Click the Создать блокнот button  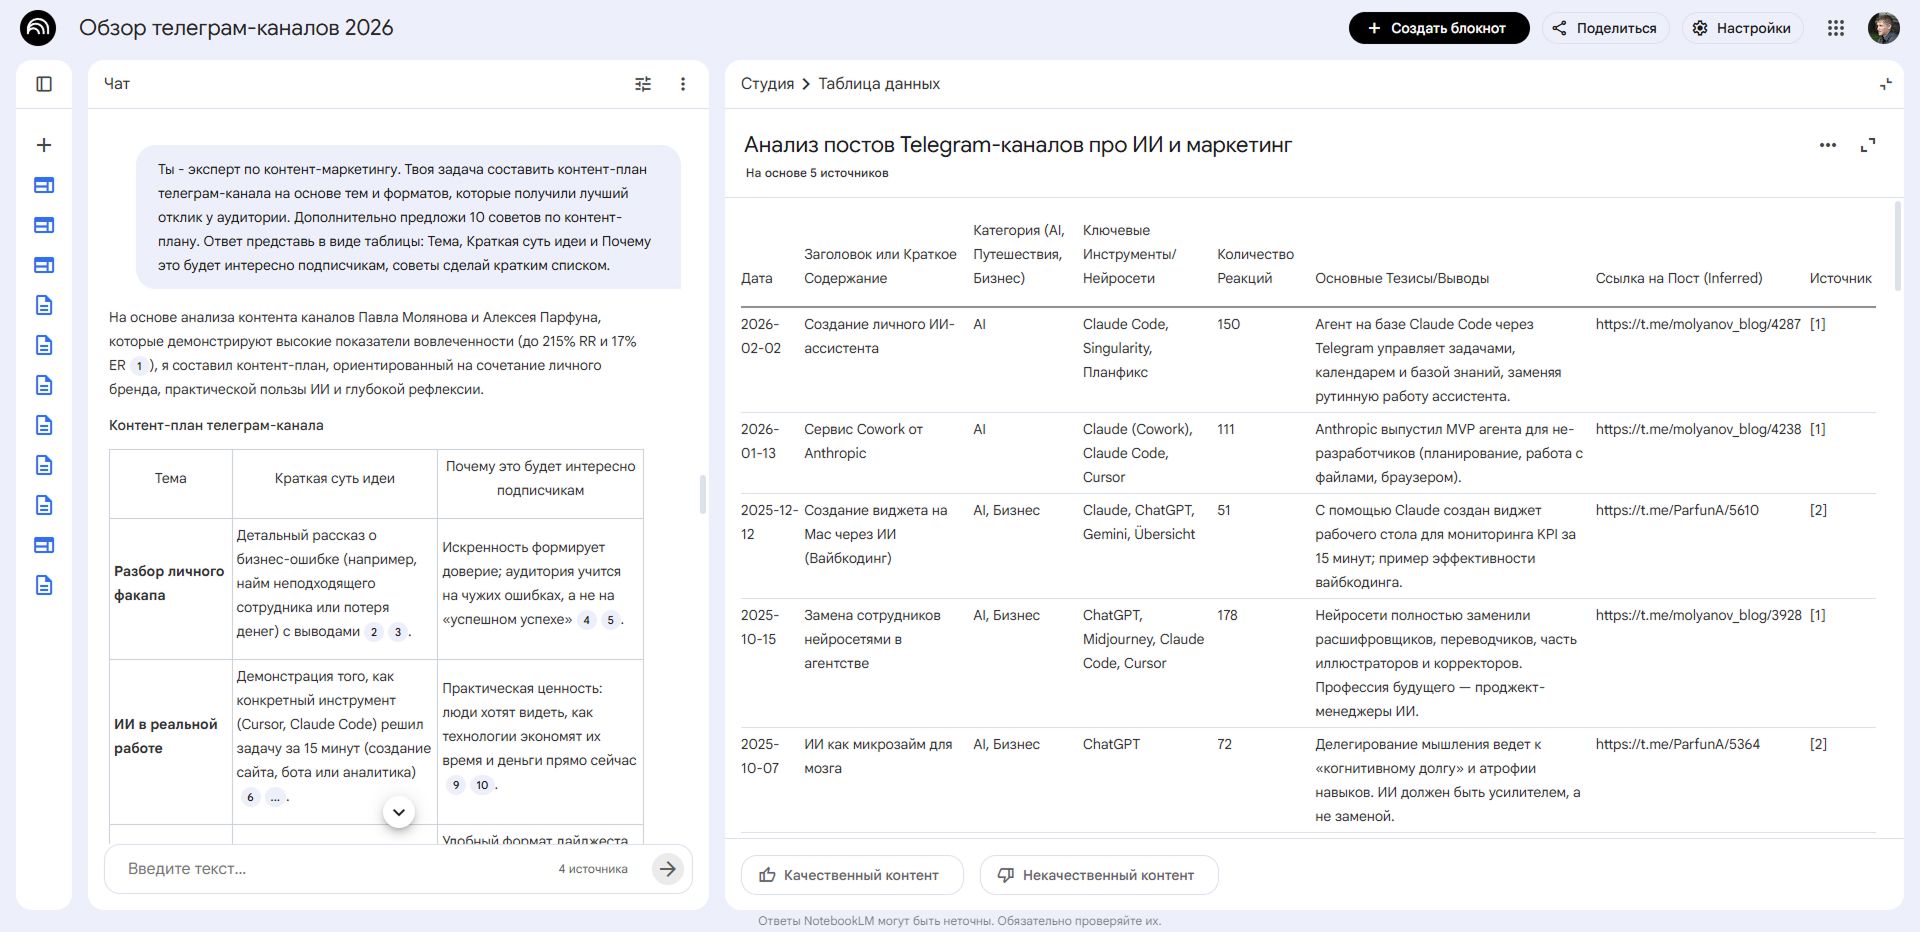tap(1438, 28)
